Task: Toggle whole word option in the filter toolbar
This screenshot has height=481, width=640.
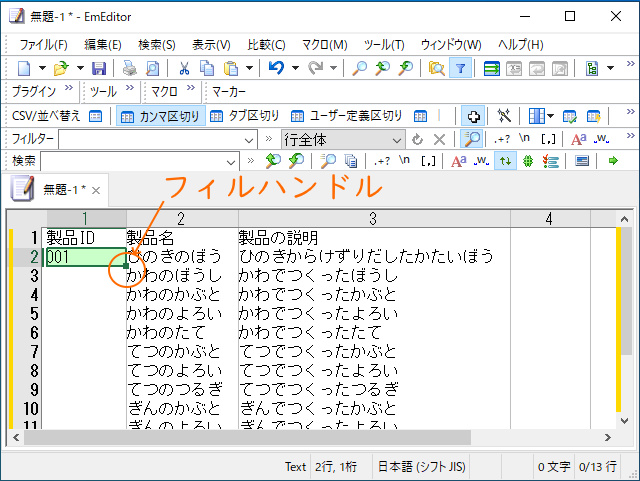Action: tap(601, 139)
